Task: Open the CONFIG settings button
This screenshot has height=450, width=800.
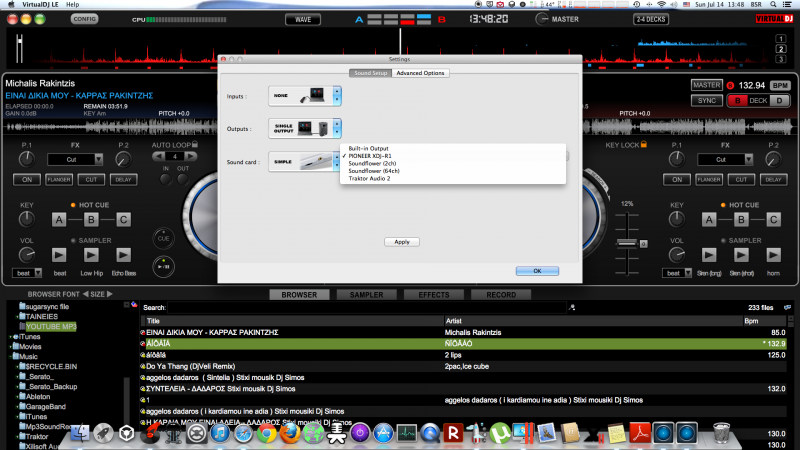Action: click(x=84, y=19)
